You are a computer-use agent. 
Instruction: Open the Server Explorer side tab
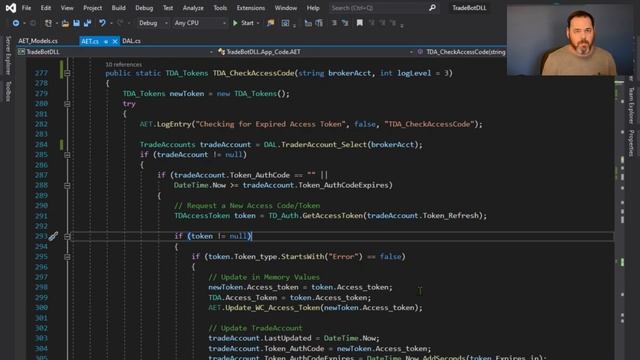click(x=8, y=56)
